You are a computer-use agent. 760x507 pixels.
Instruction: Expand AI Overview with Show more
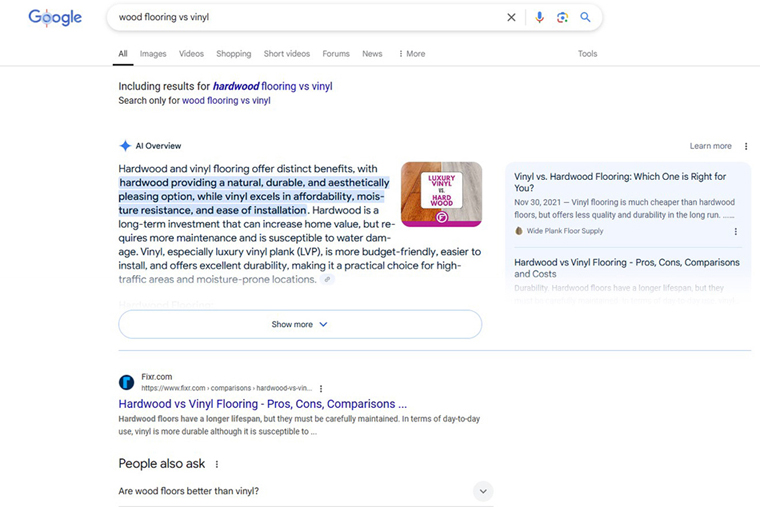click(300, 324)
